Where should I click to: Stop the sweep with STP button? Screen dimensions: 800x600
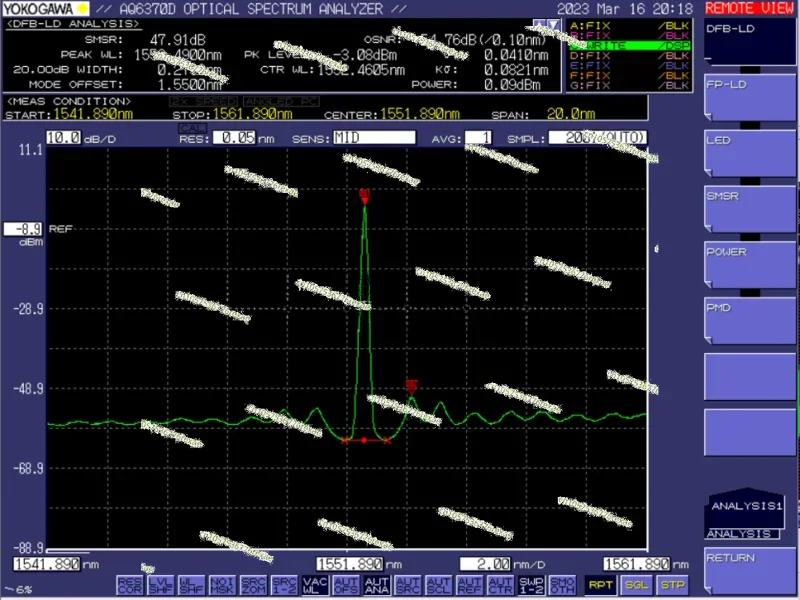(672, 585)
